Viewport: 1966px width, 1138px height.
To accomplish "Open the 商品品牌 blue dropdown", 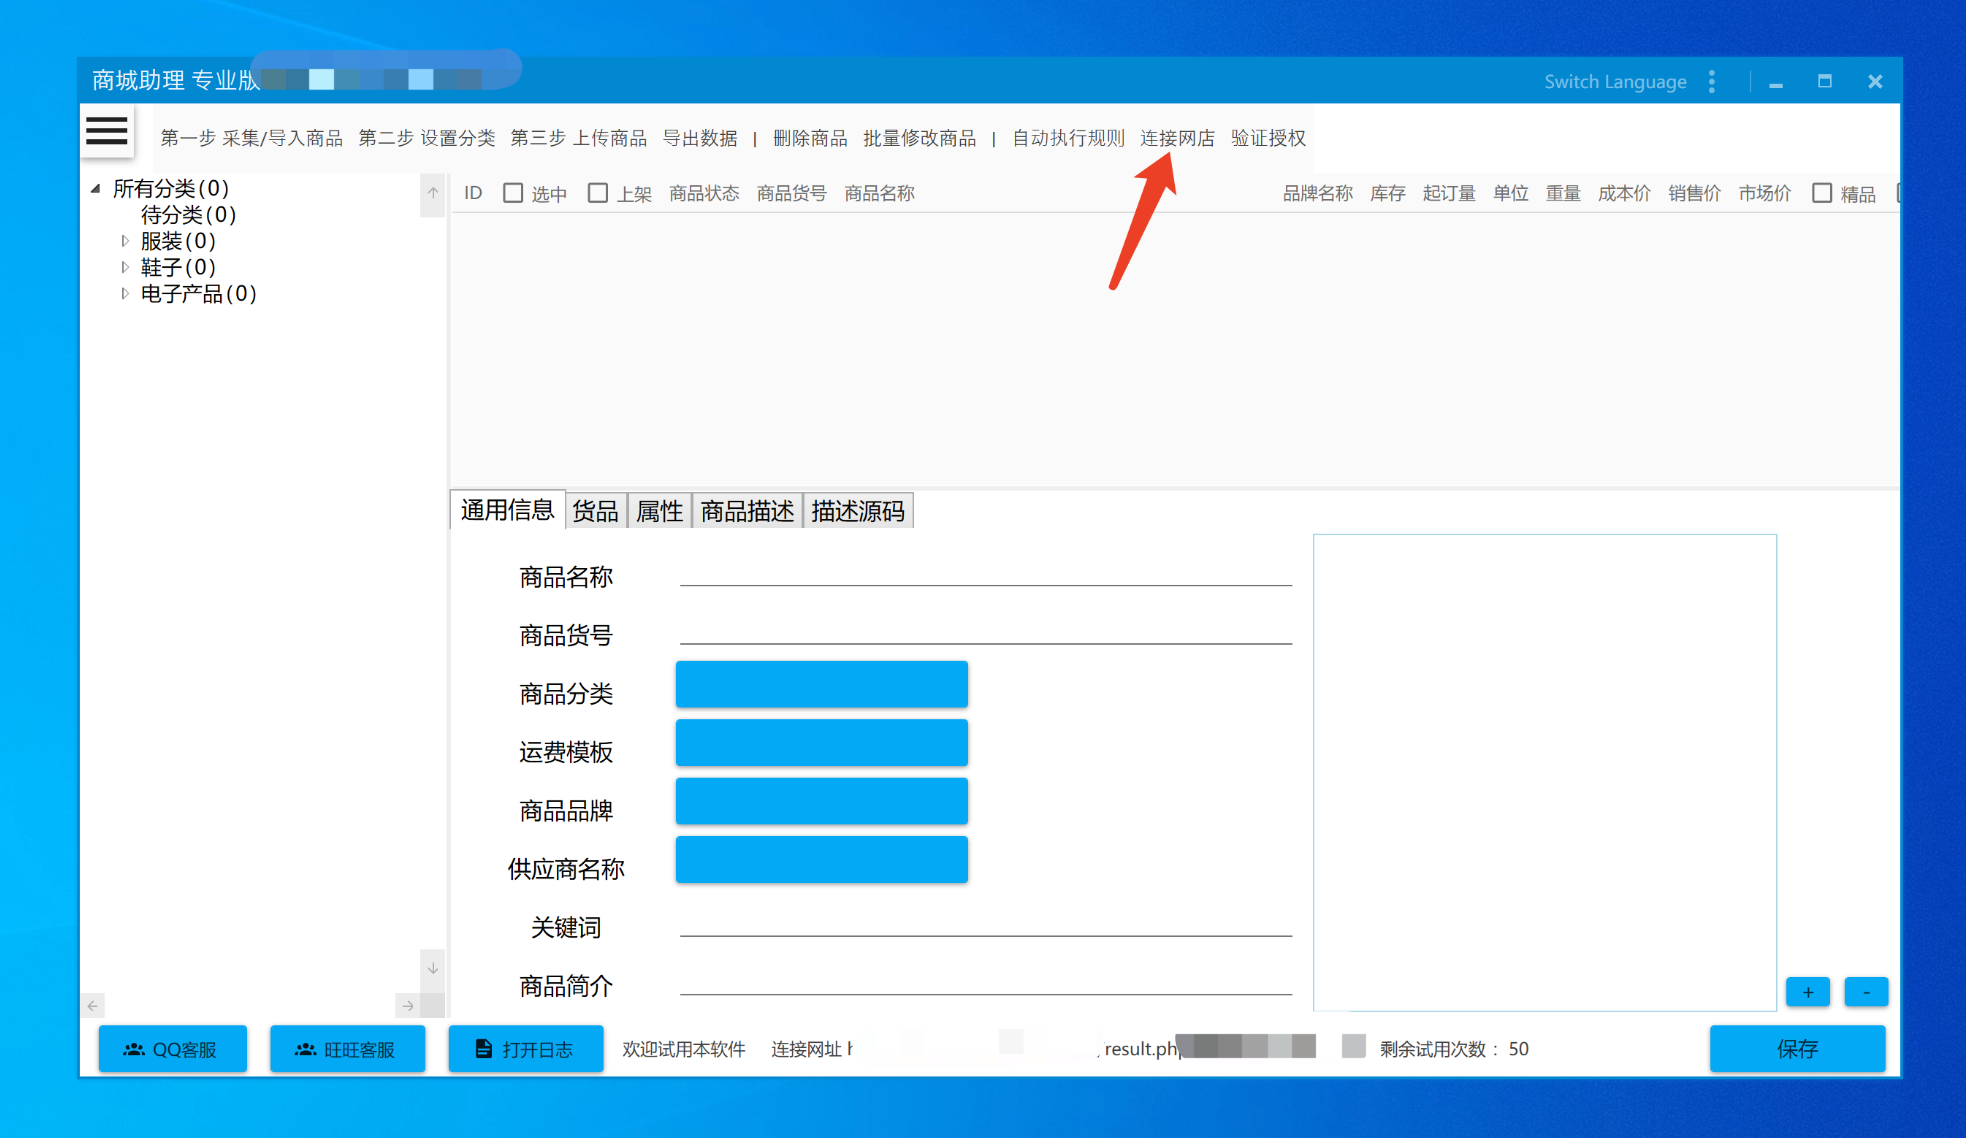I will point(821,802).
